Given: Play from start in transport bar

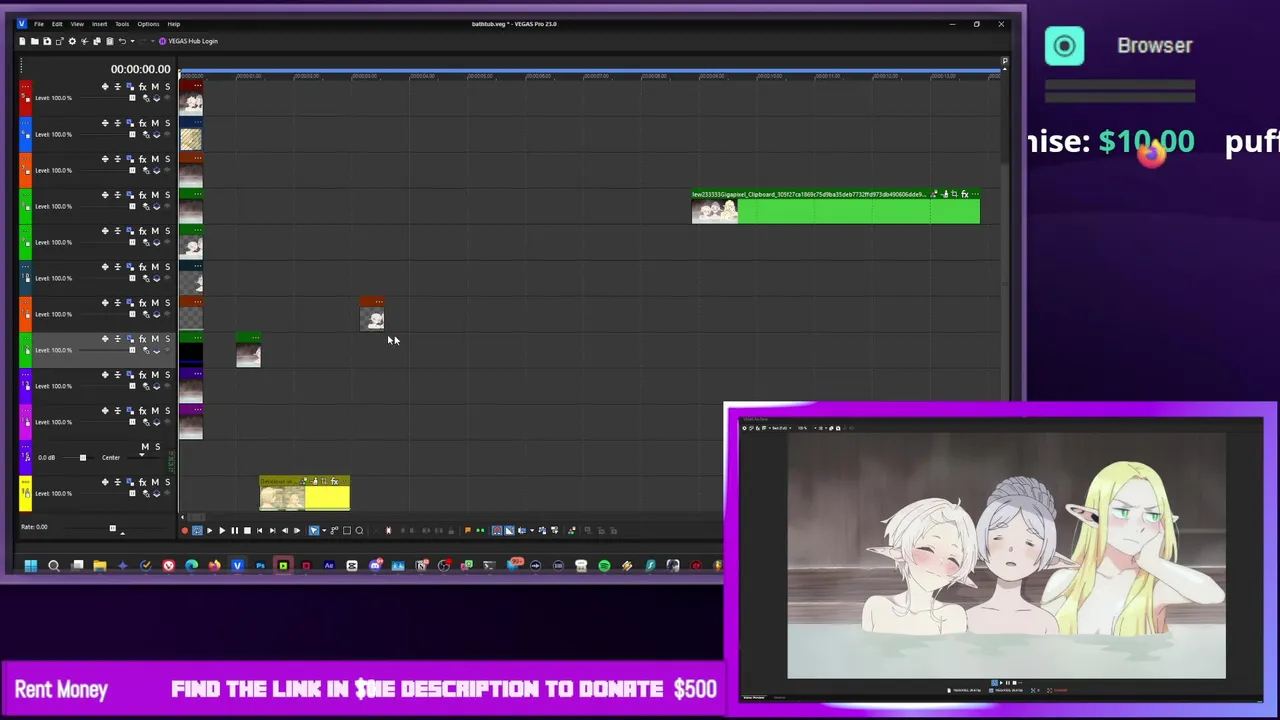Looking at the screenshot, I should pos(210,530).
